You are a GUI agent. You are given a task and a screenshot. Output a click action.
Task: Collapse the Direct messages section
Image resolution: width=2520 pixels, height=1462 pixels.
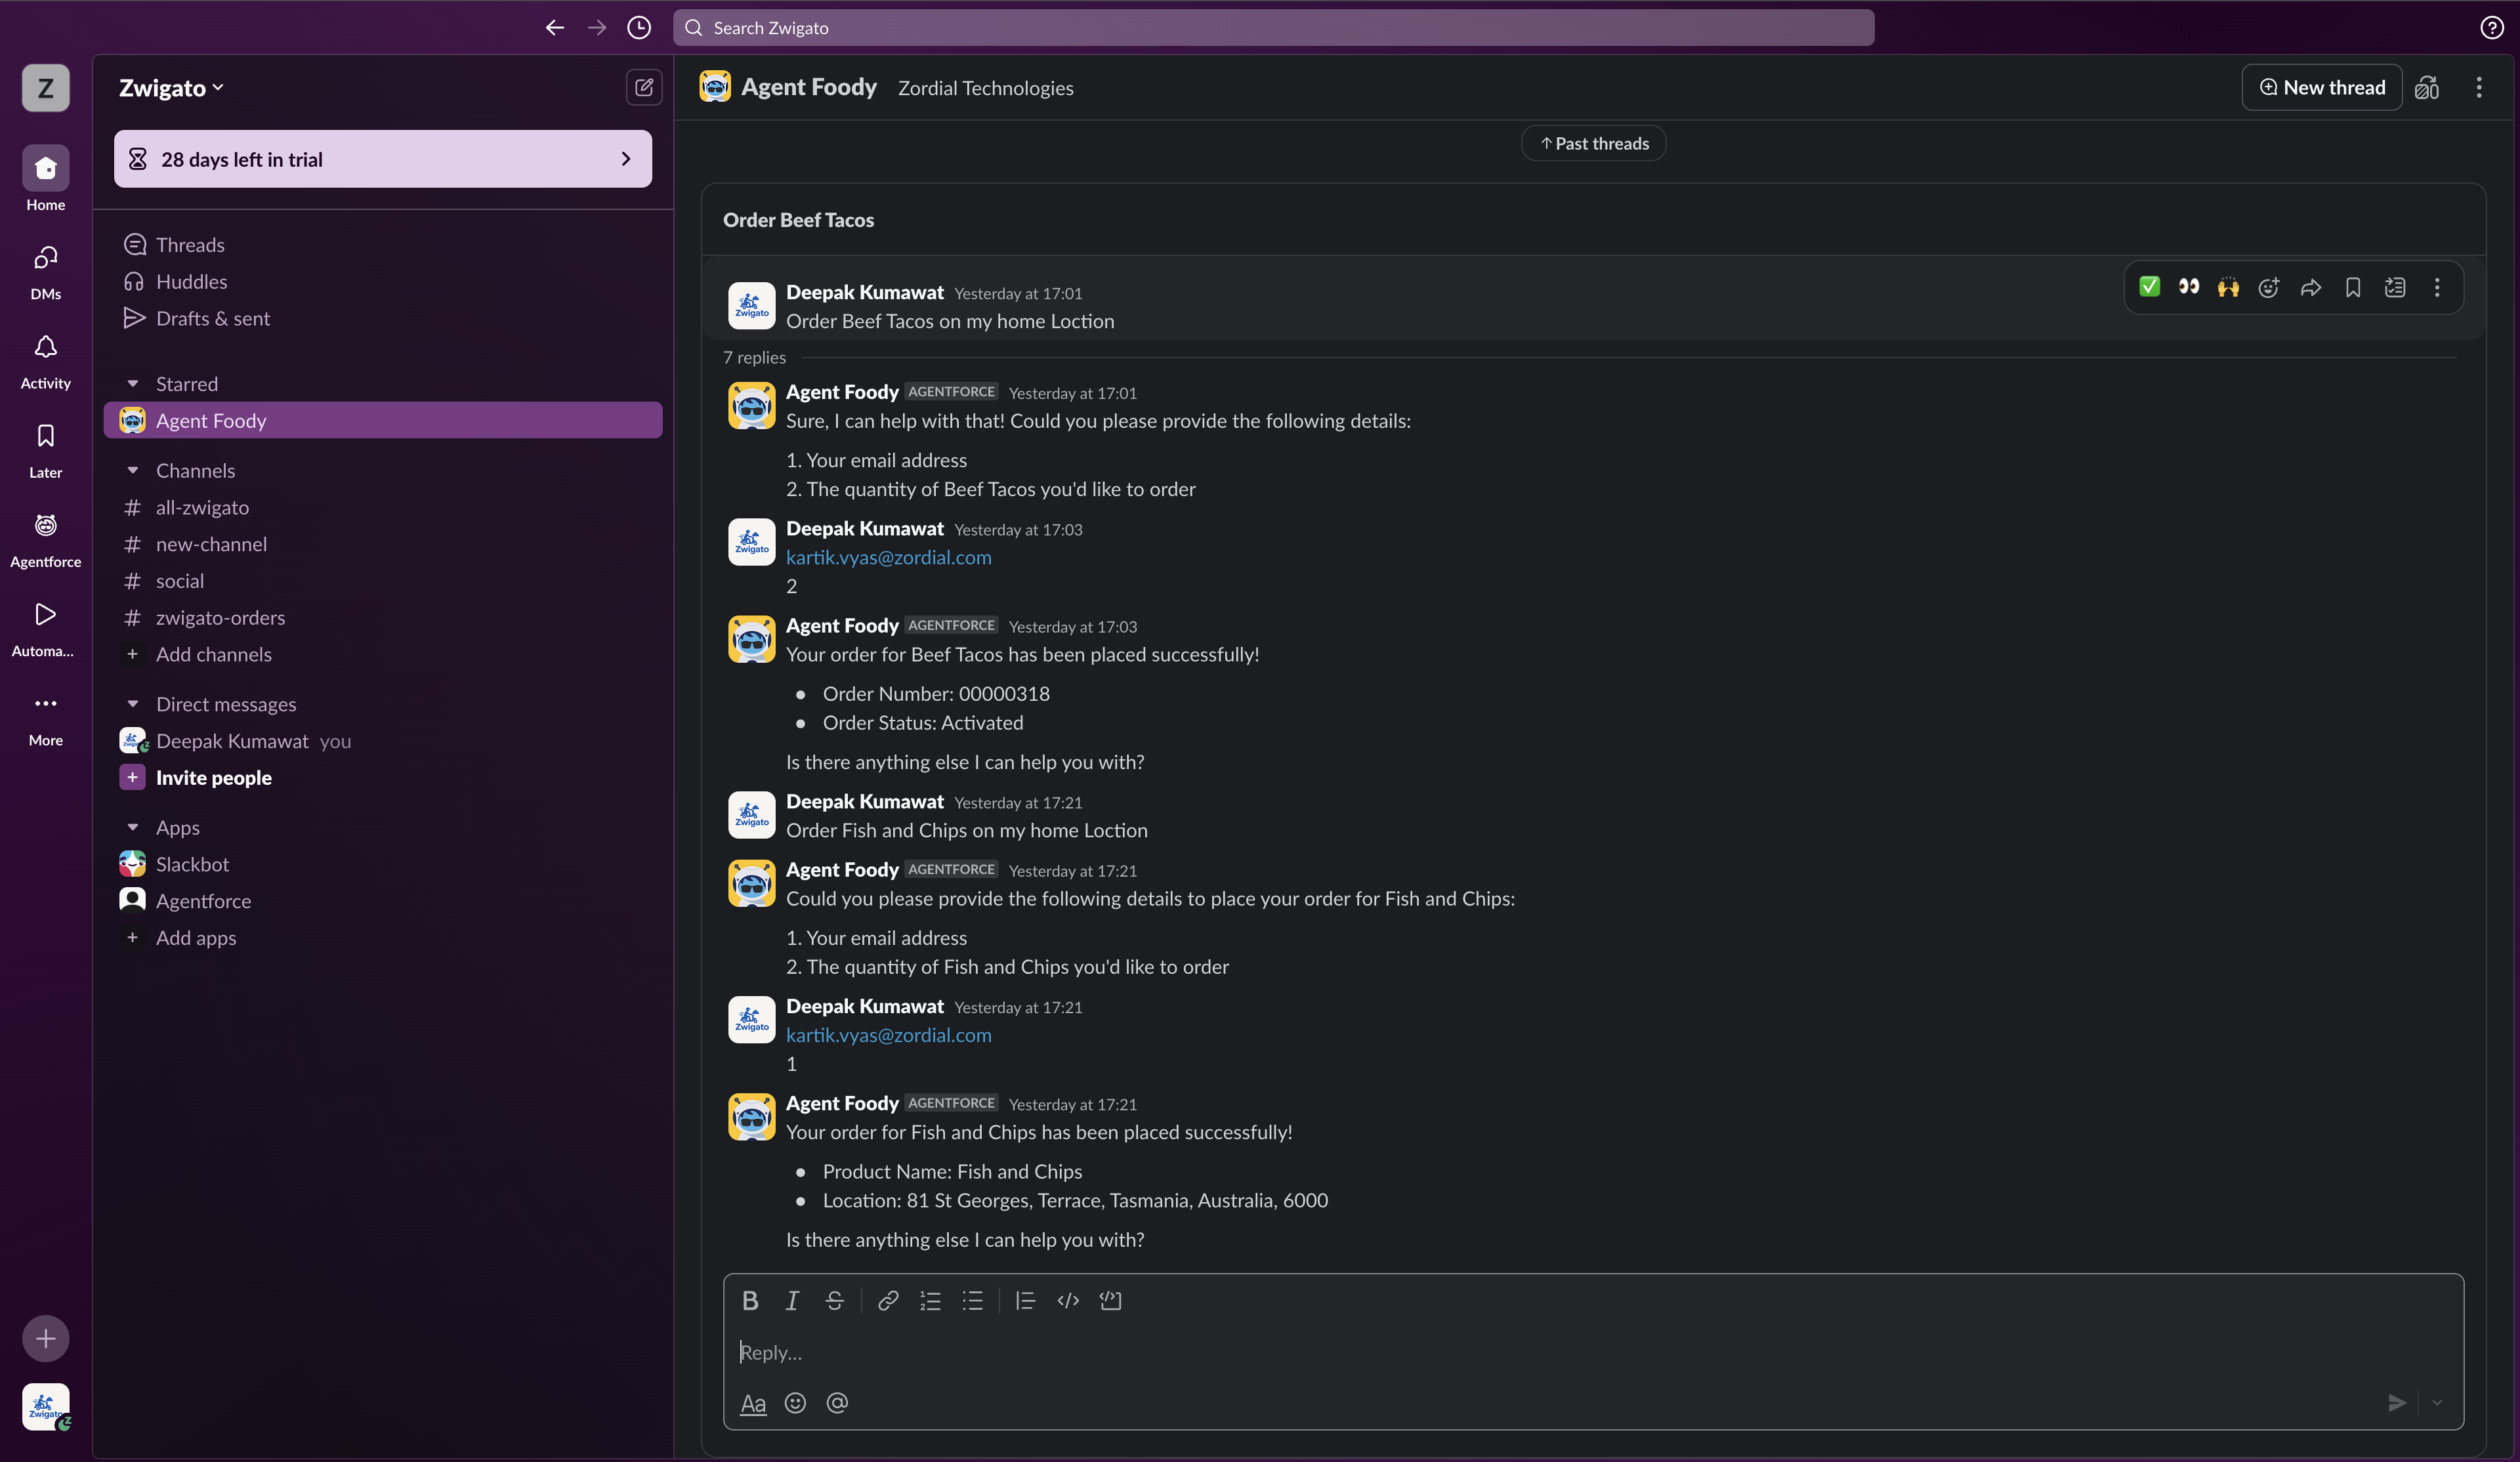[133, 704]
